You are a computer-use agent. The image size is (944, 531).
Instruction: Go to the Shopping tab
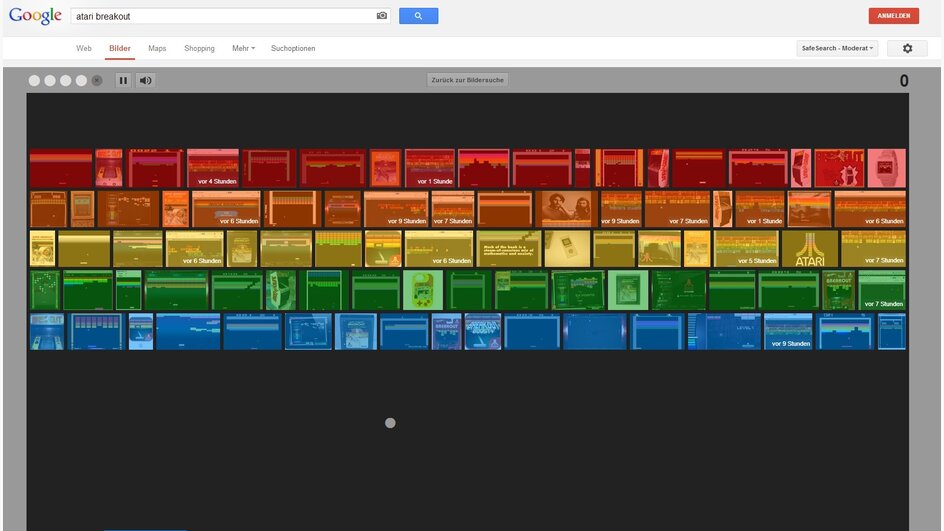[199, 48]
